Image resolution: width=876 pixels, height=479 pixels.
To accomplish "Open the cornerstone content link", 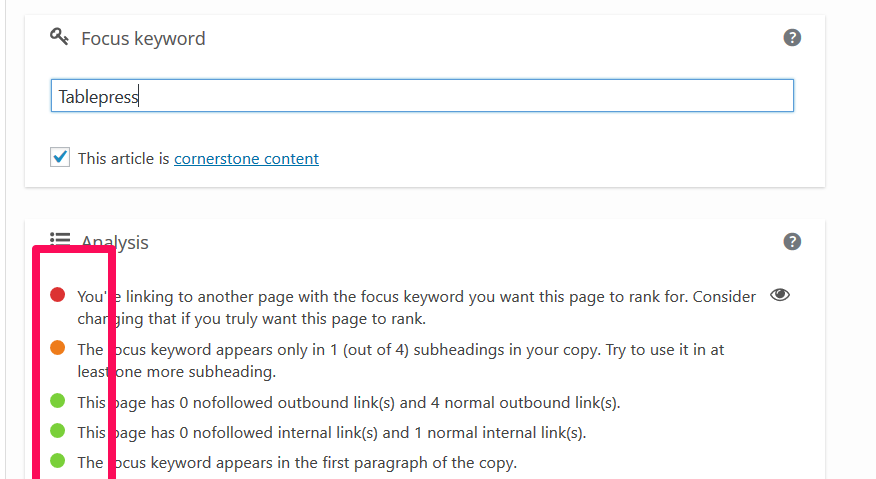I will coord(246,159).
